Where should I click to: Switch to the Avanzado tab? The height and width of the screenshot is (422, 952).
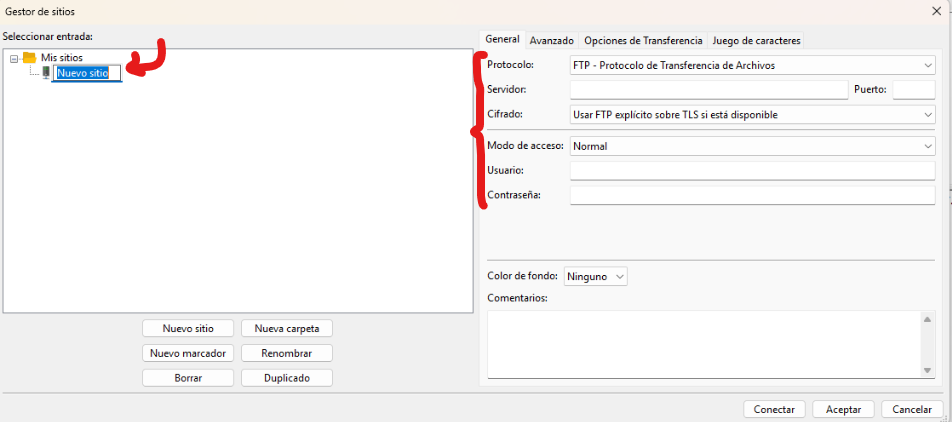551,41
